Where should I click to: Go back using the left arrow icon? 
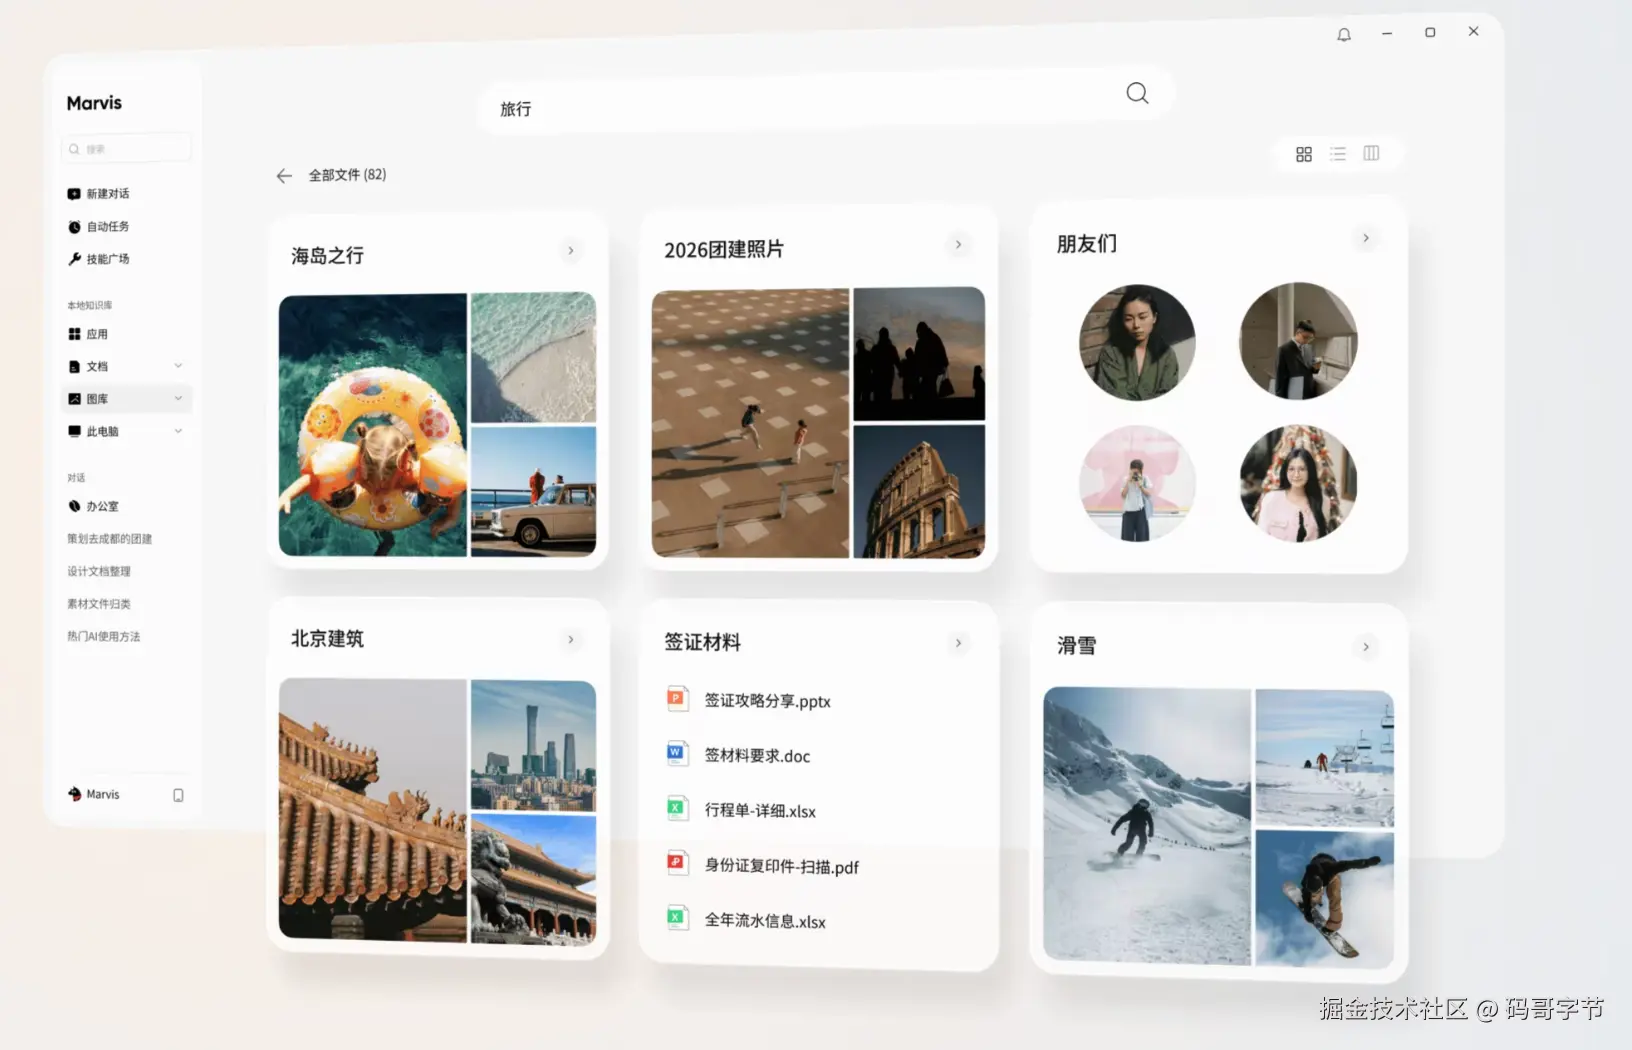[x=284, y=176]
